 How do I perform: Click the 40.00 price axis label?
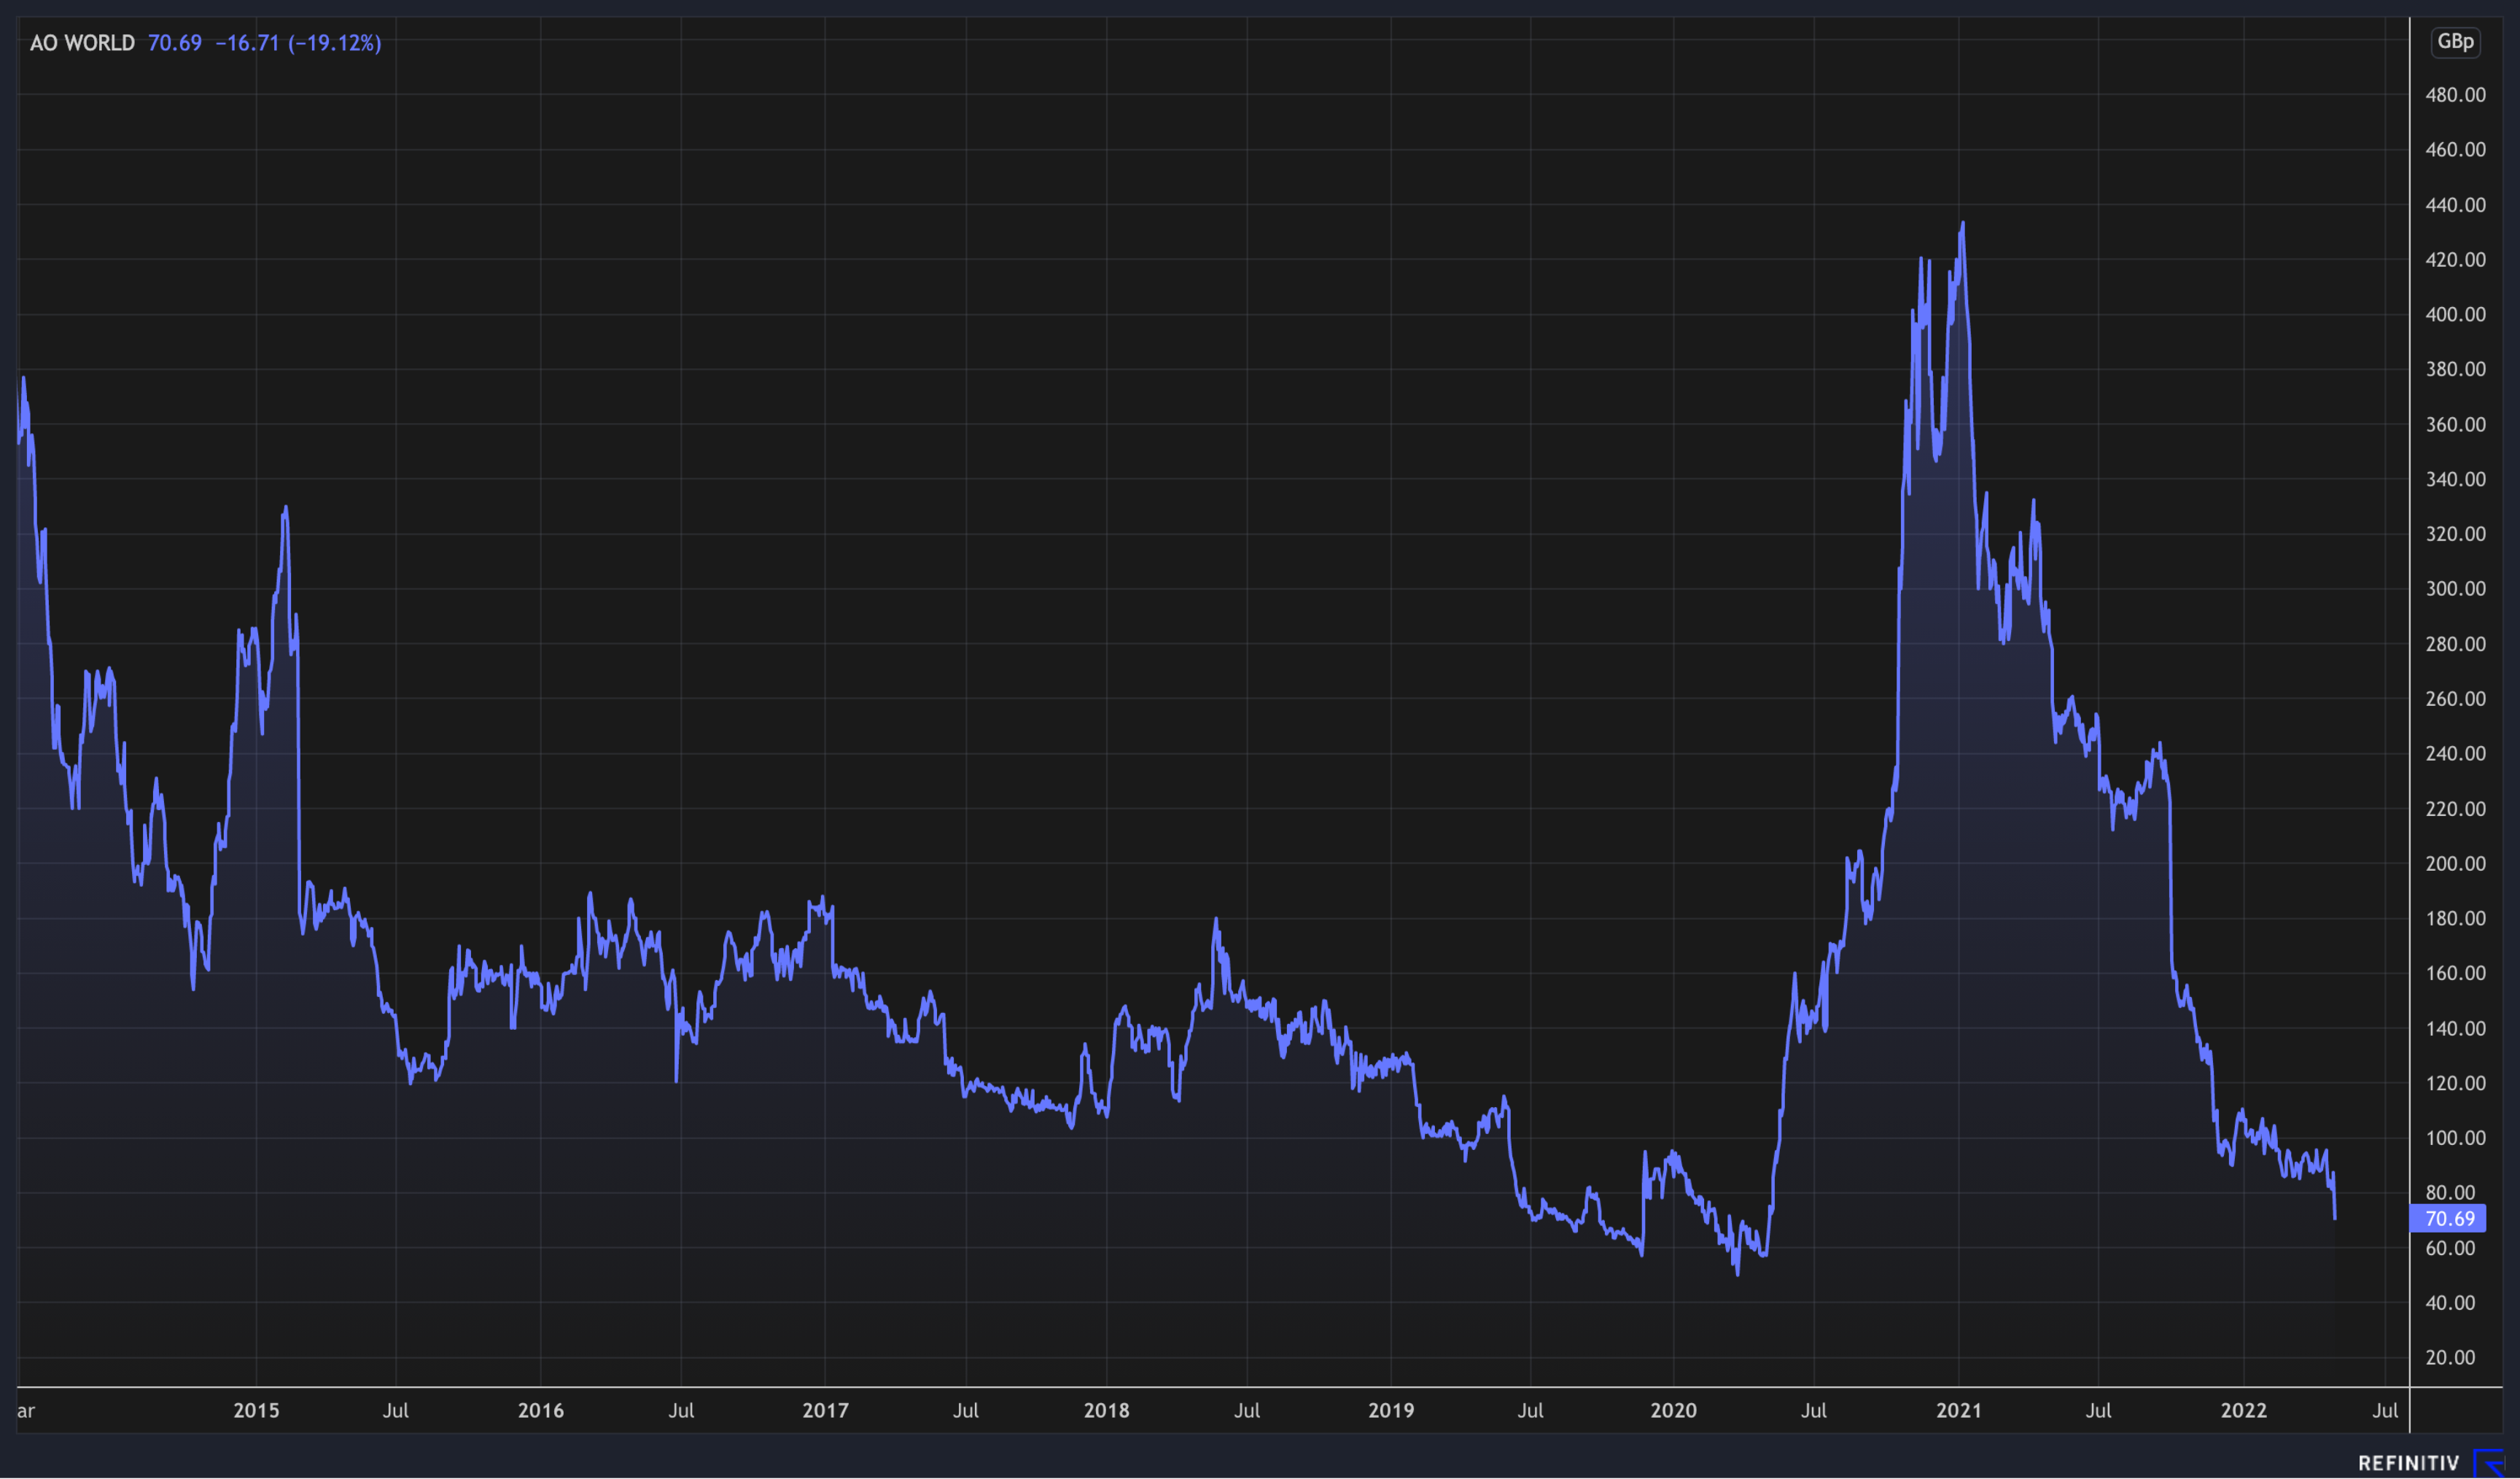pyautogui.click(x=2450, y=1303)
